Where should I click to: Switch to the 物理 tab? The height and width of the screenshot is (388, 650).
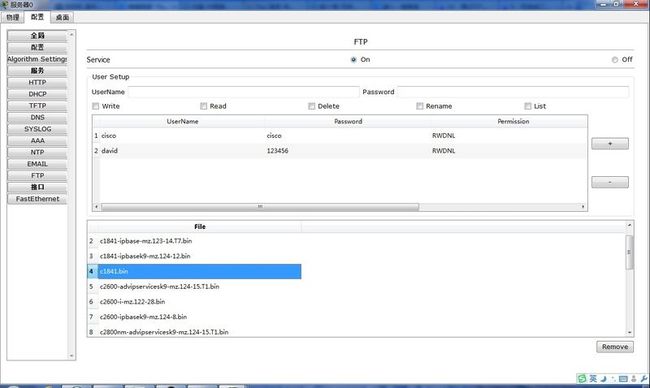(x=12, y=17)
